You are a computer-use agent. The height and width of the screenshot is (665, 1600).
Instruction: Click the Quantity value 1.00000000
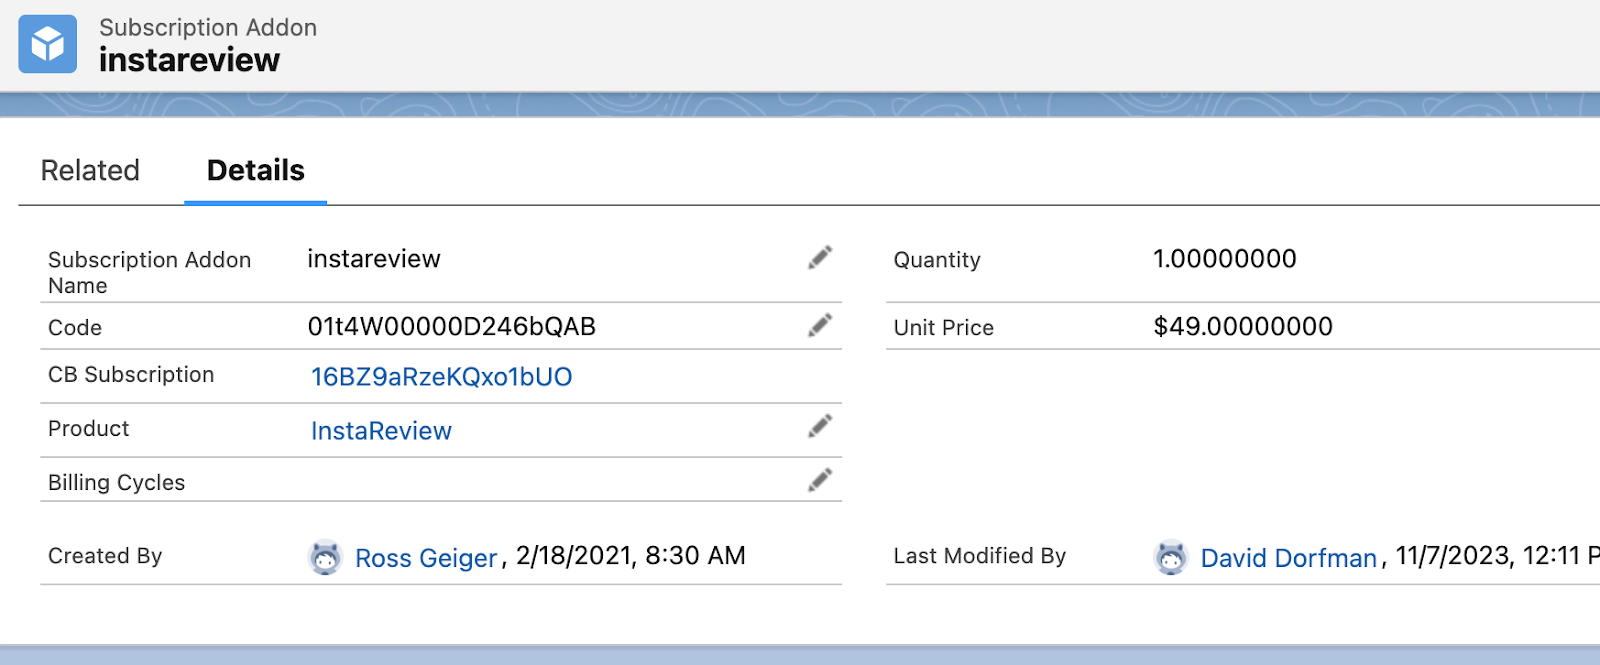click(x=1224, y=259)
